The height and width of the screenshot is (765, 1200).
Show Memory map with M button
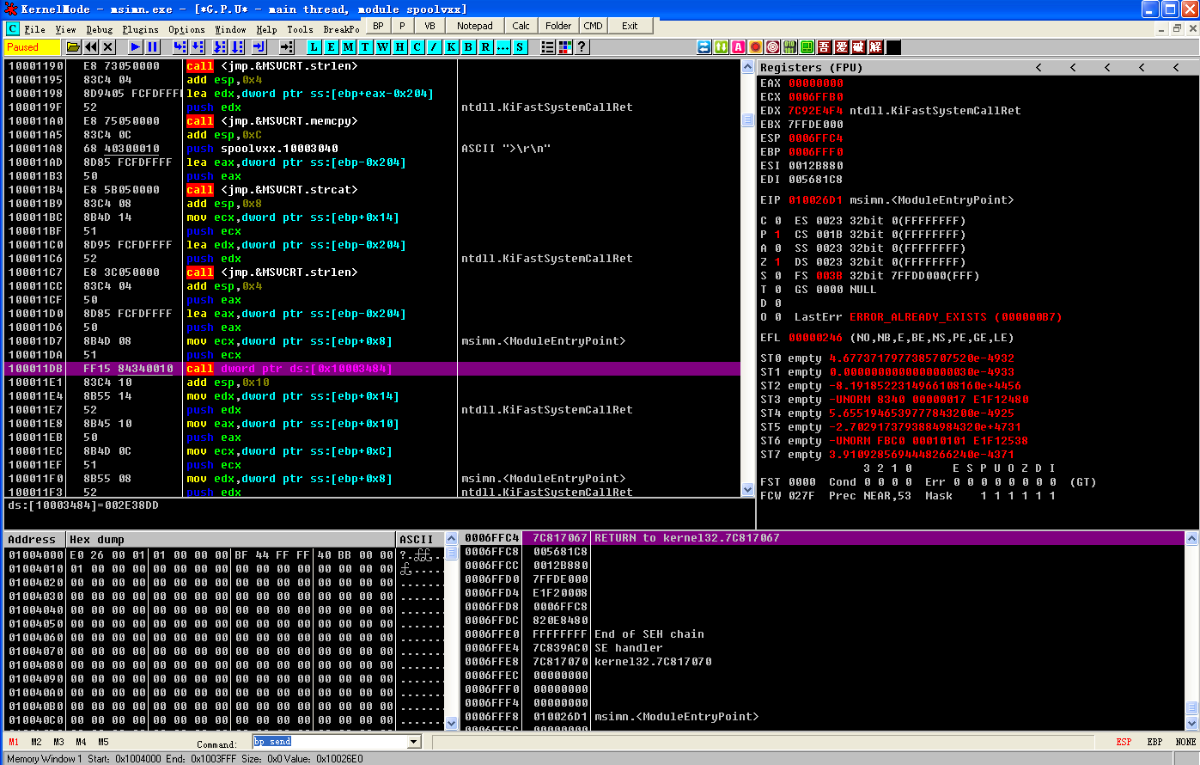pos(347,47)
